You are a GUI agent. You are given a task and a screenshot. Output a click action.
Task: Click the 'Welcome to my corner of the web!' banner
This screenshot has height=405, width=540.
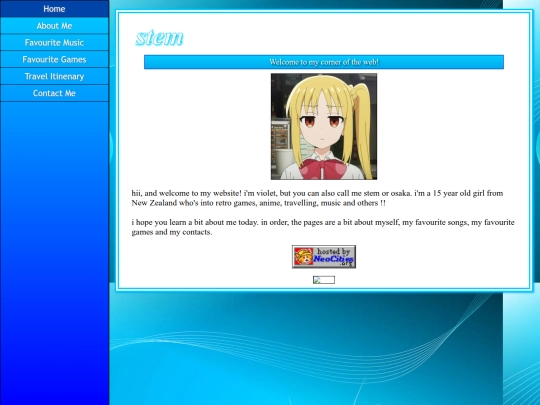coord(324,62)
